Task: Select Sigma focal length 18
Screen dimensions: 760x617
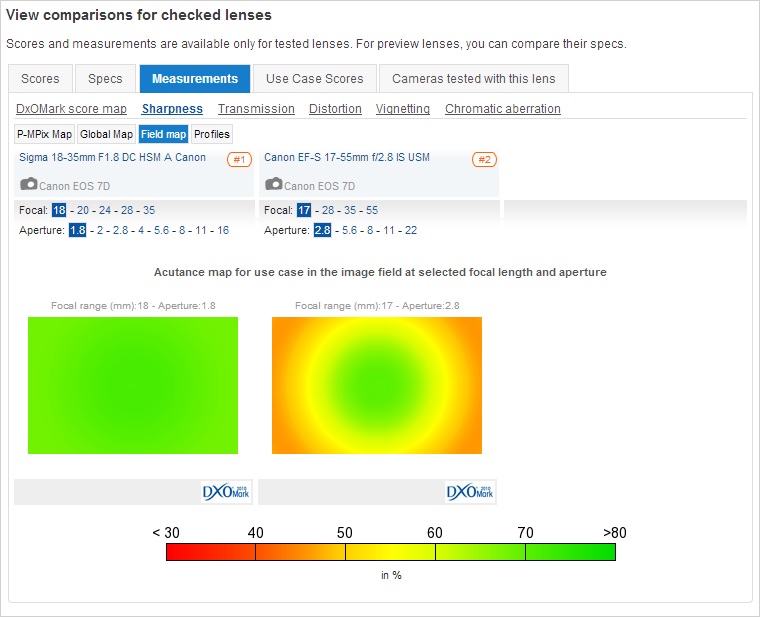Action: 59,210
